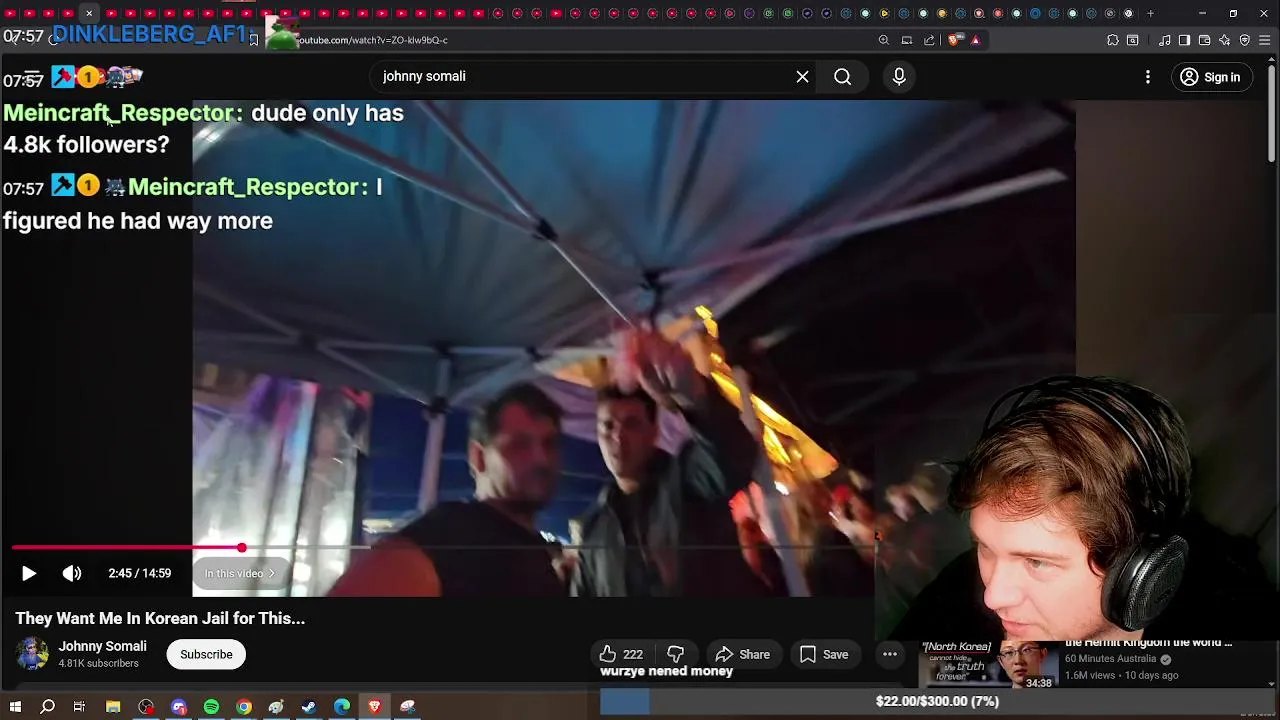Open Steam from taskbar

pos(309,707)
